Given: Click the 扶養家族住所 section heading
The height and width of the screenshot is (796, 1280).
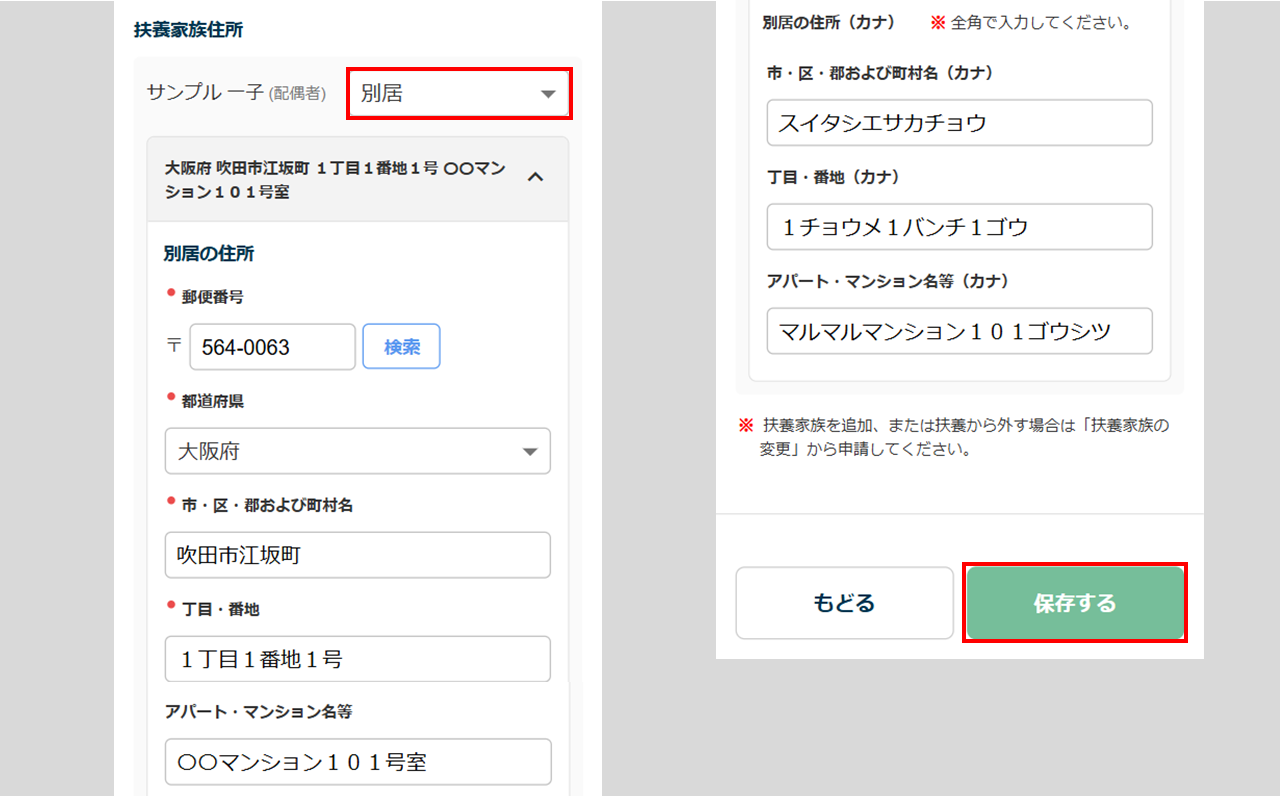Looking at the screenshot, I should [x=189, y=30].
